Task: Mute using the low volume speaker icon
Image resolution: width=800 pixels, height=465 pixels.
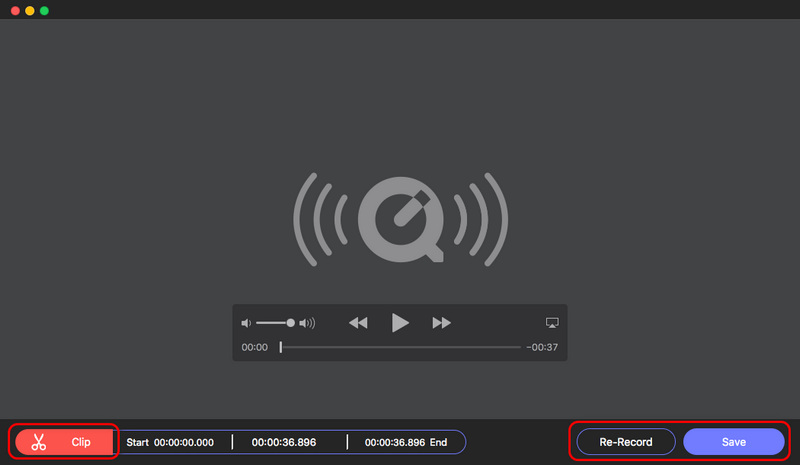Action: (x=246, y=323)
